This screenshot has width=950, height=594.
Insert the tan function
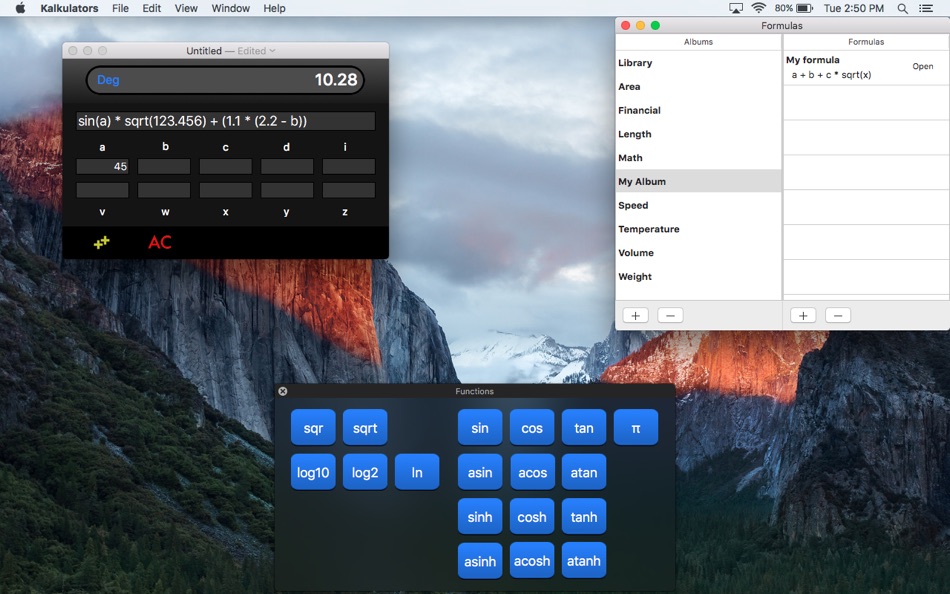coord(584,428)
